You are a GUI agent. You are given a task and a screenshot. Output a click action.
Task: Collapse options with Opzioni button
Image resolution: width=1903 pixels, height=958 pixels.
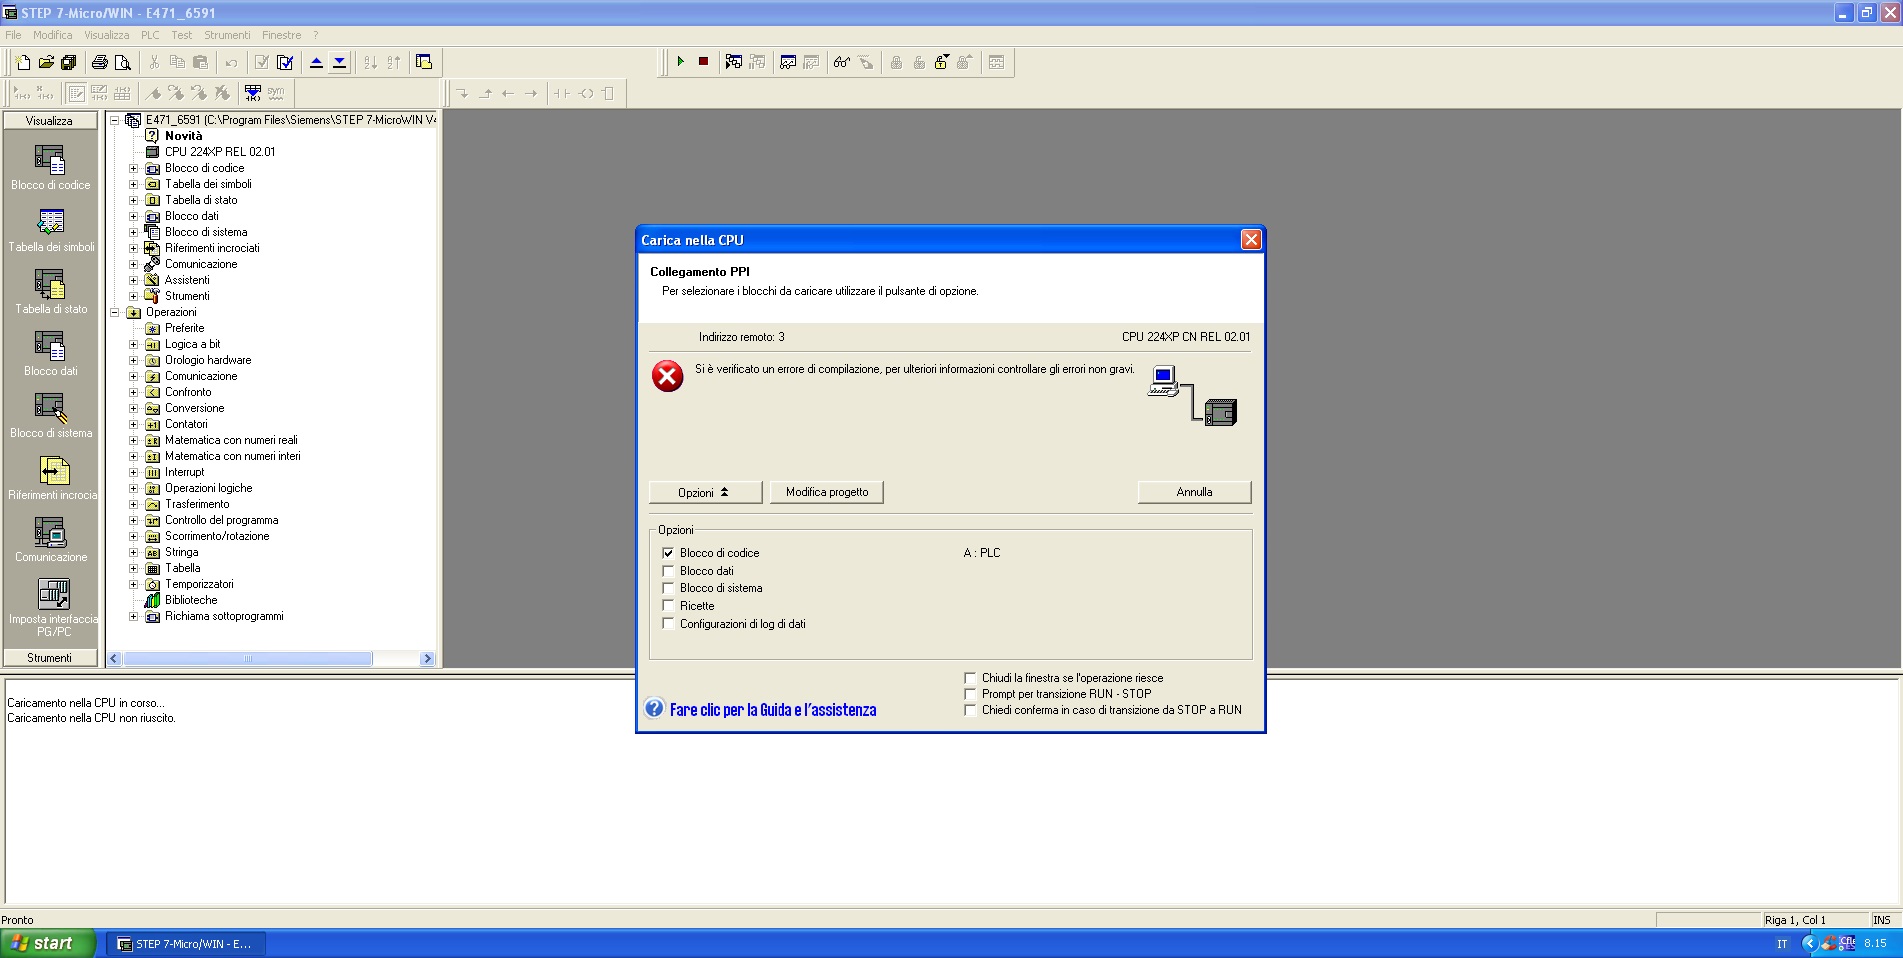705,492
